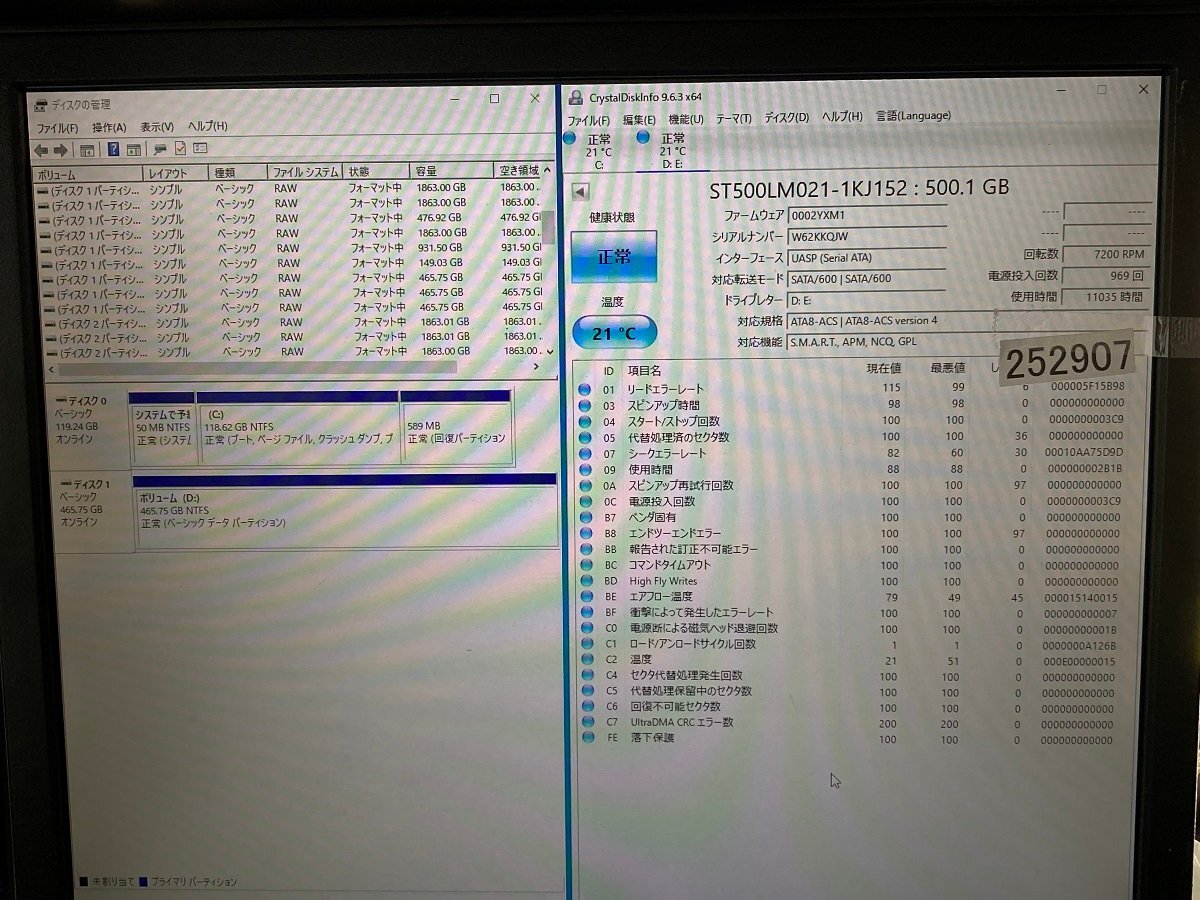Click the checkmark icon in Disk Management toolbar

180,149
